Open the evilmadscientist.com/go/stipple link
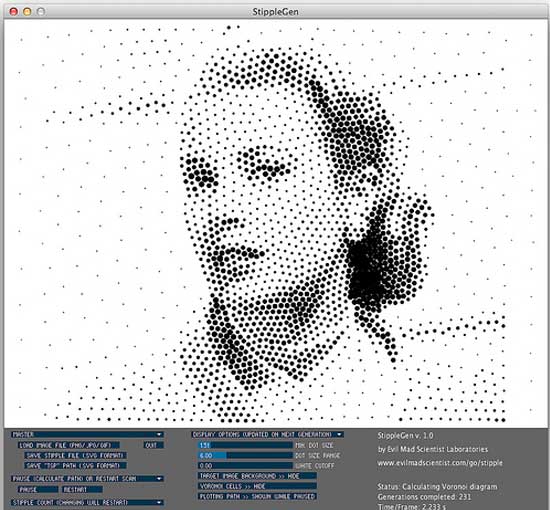The image size is (550, 510). (440, 463)
